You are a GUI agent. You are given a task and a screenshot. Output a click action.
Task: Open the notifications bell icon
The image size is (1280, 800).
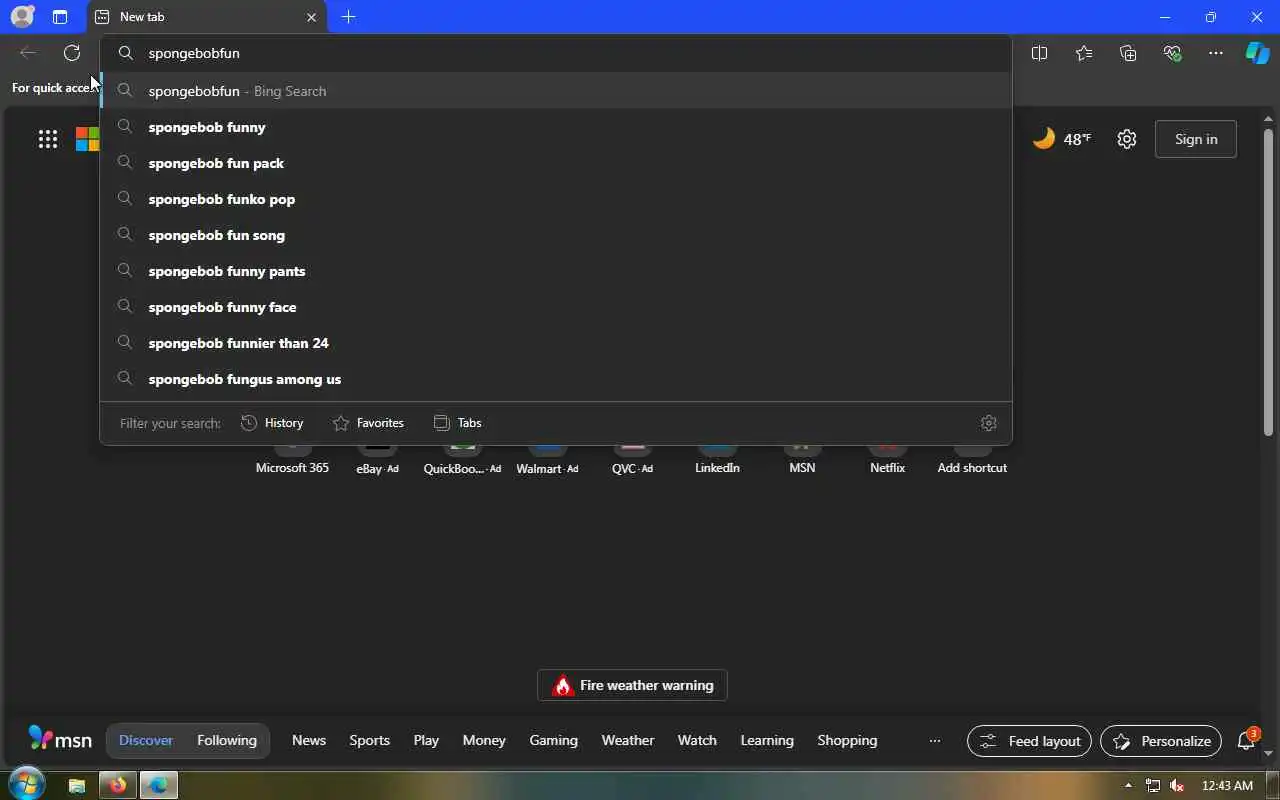point(1246,741)
